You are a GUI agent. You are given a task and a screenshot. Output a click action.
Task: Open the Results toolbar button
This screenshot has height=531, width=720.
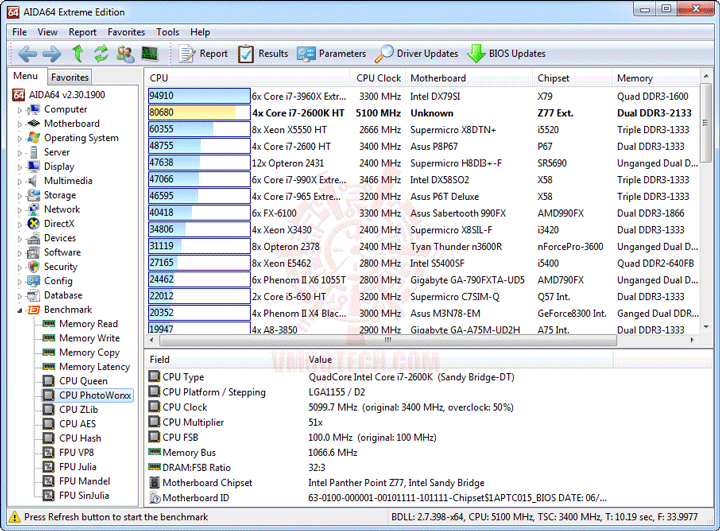[263, 54]
